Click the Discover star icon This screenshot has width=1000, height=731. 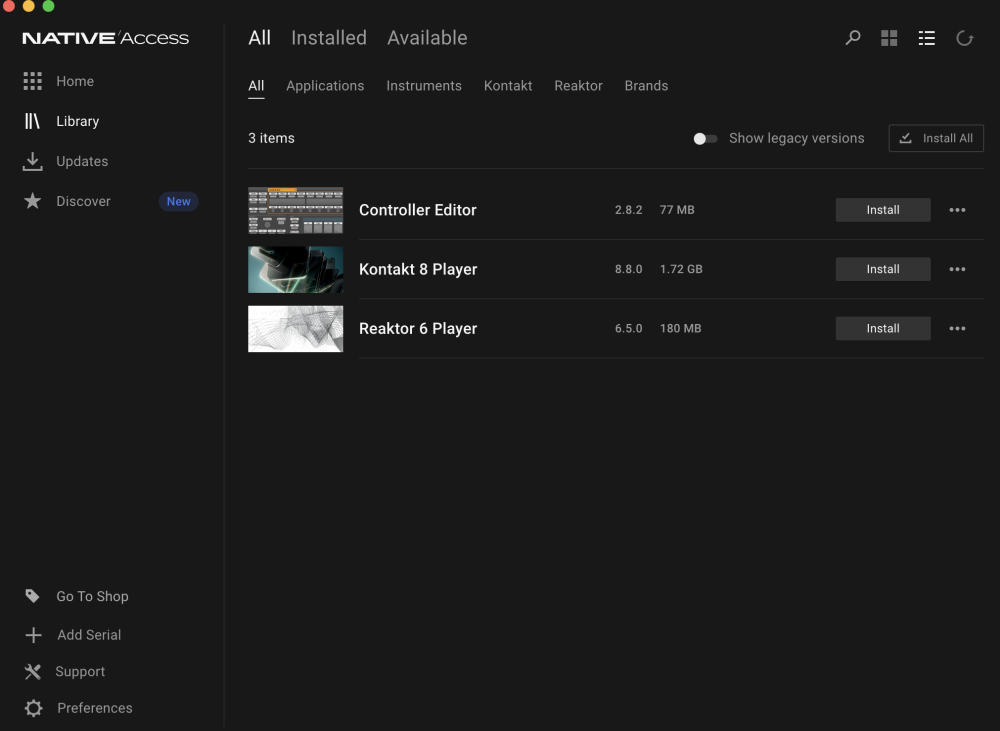(x=33, y=201)
